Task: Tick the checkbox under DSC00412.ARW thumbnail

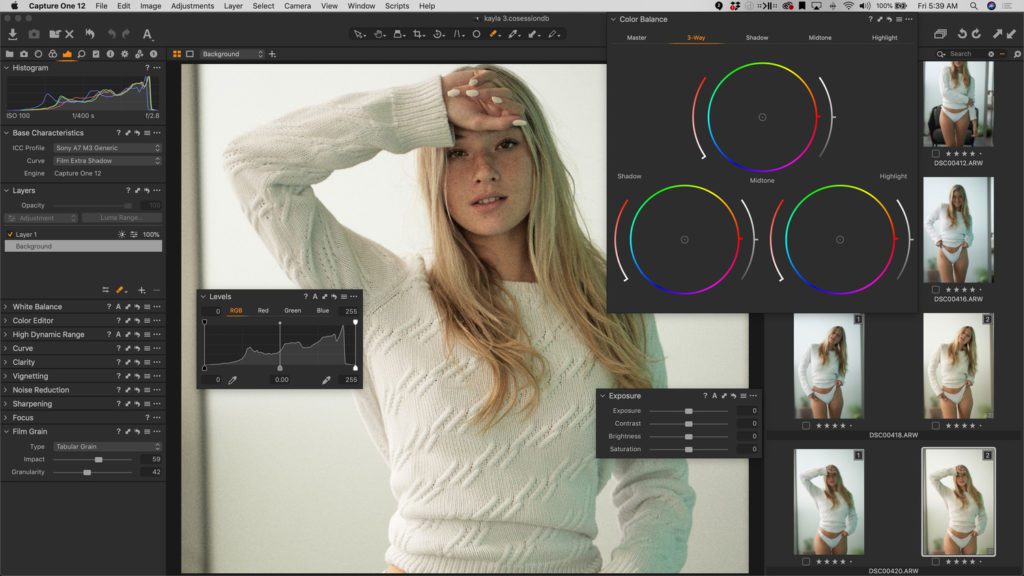Action: 936,154
